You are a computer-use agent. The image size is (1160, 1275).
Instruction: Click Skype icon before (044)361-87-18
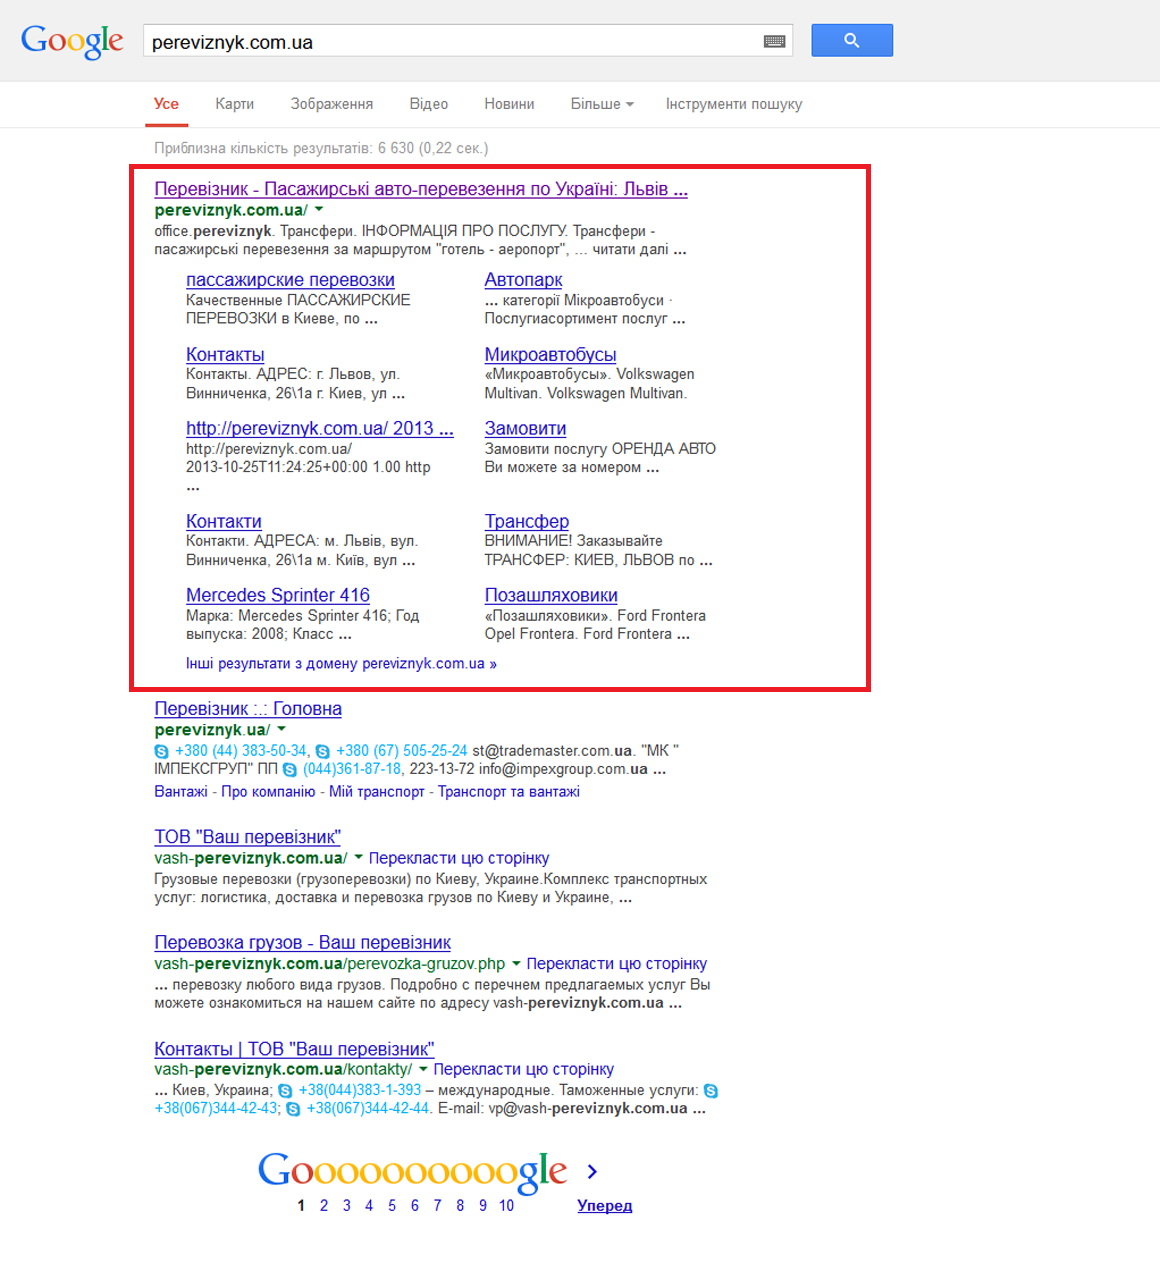pos(290,770)
